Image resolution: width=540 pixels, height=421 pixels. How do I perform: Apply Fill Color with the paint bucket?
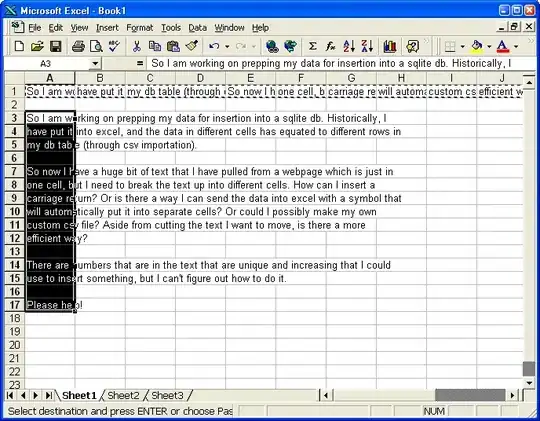pos(477,46)
